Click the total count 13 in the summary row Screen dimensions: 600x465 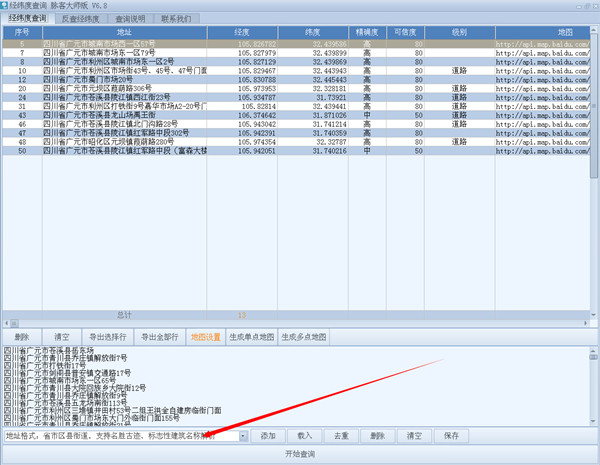coord(242,315)
